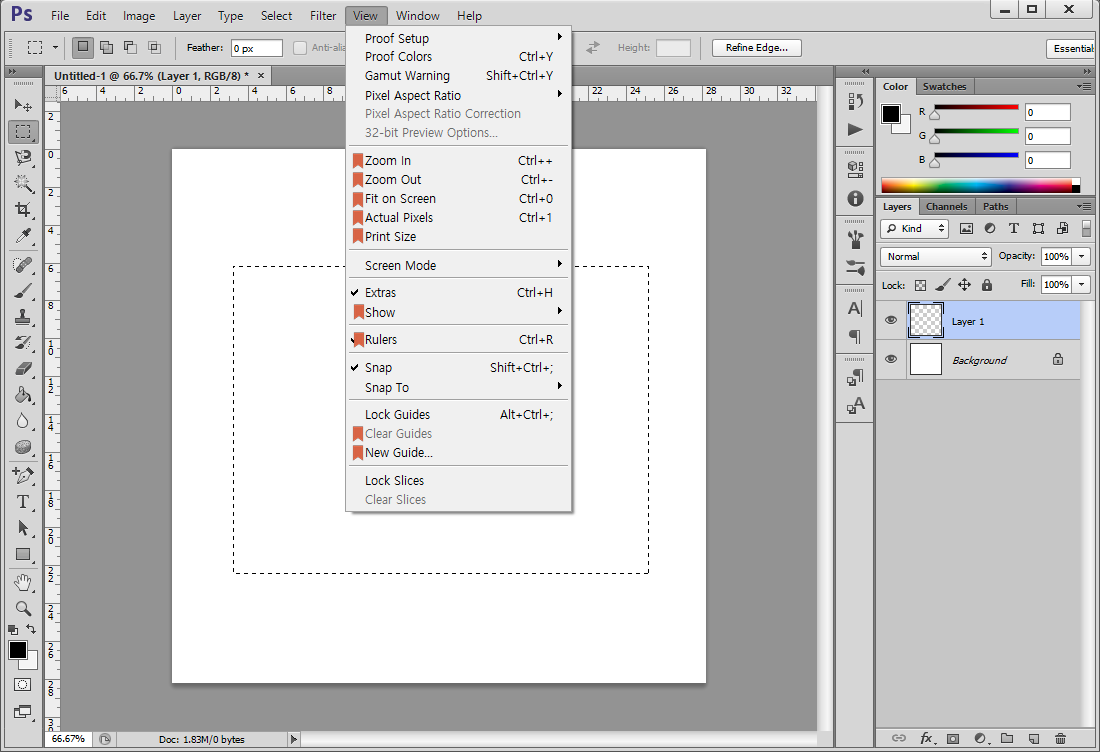
Task: Select the Brush tool
Action: point(23,291)
